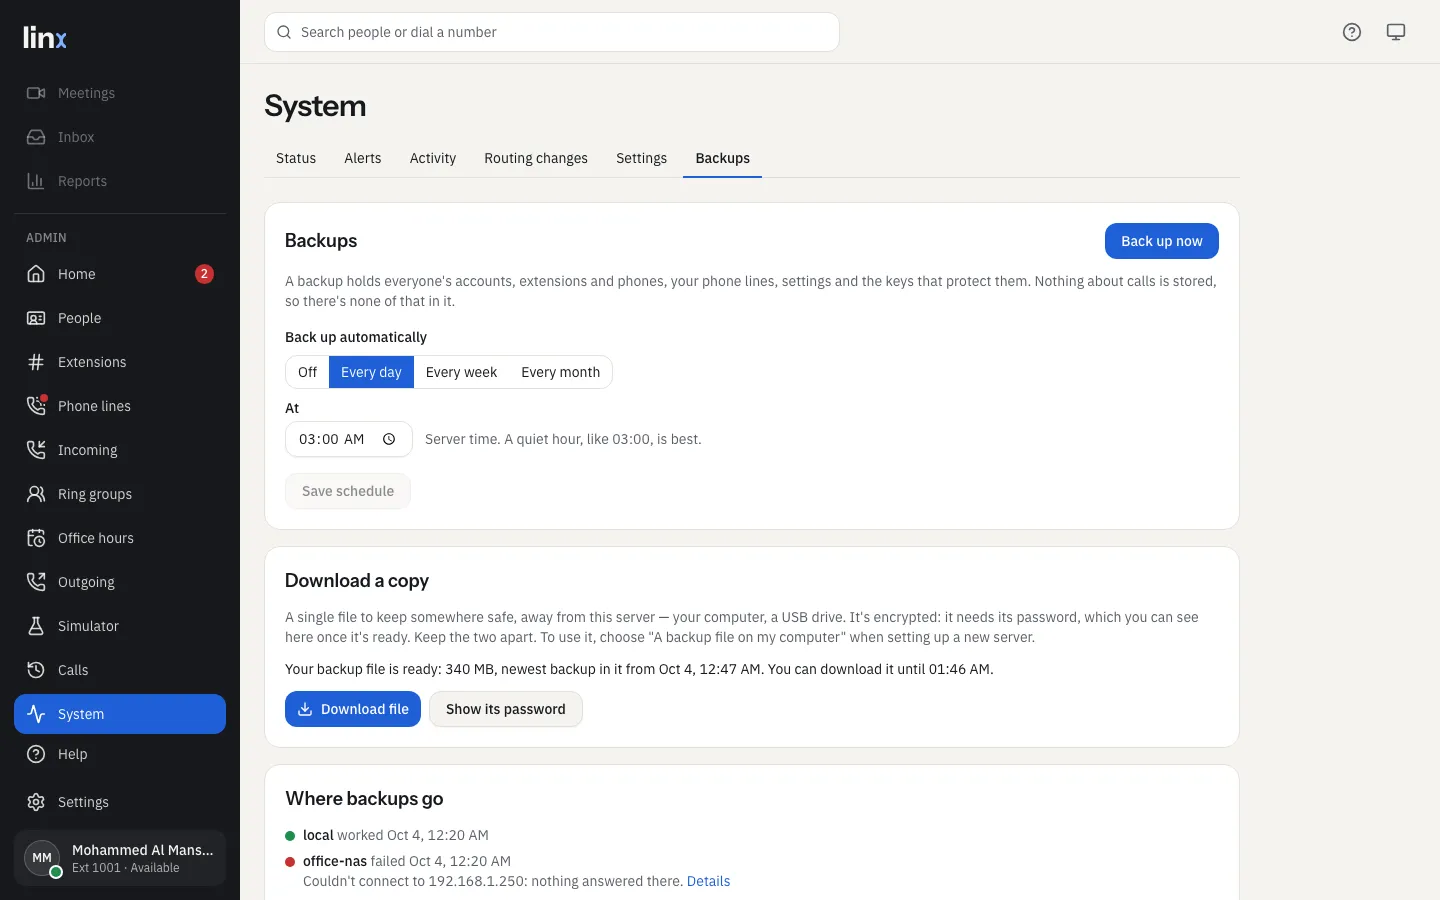Click the linx logo
Screen dimensions: 1440x900
coord(45,37)
